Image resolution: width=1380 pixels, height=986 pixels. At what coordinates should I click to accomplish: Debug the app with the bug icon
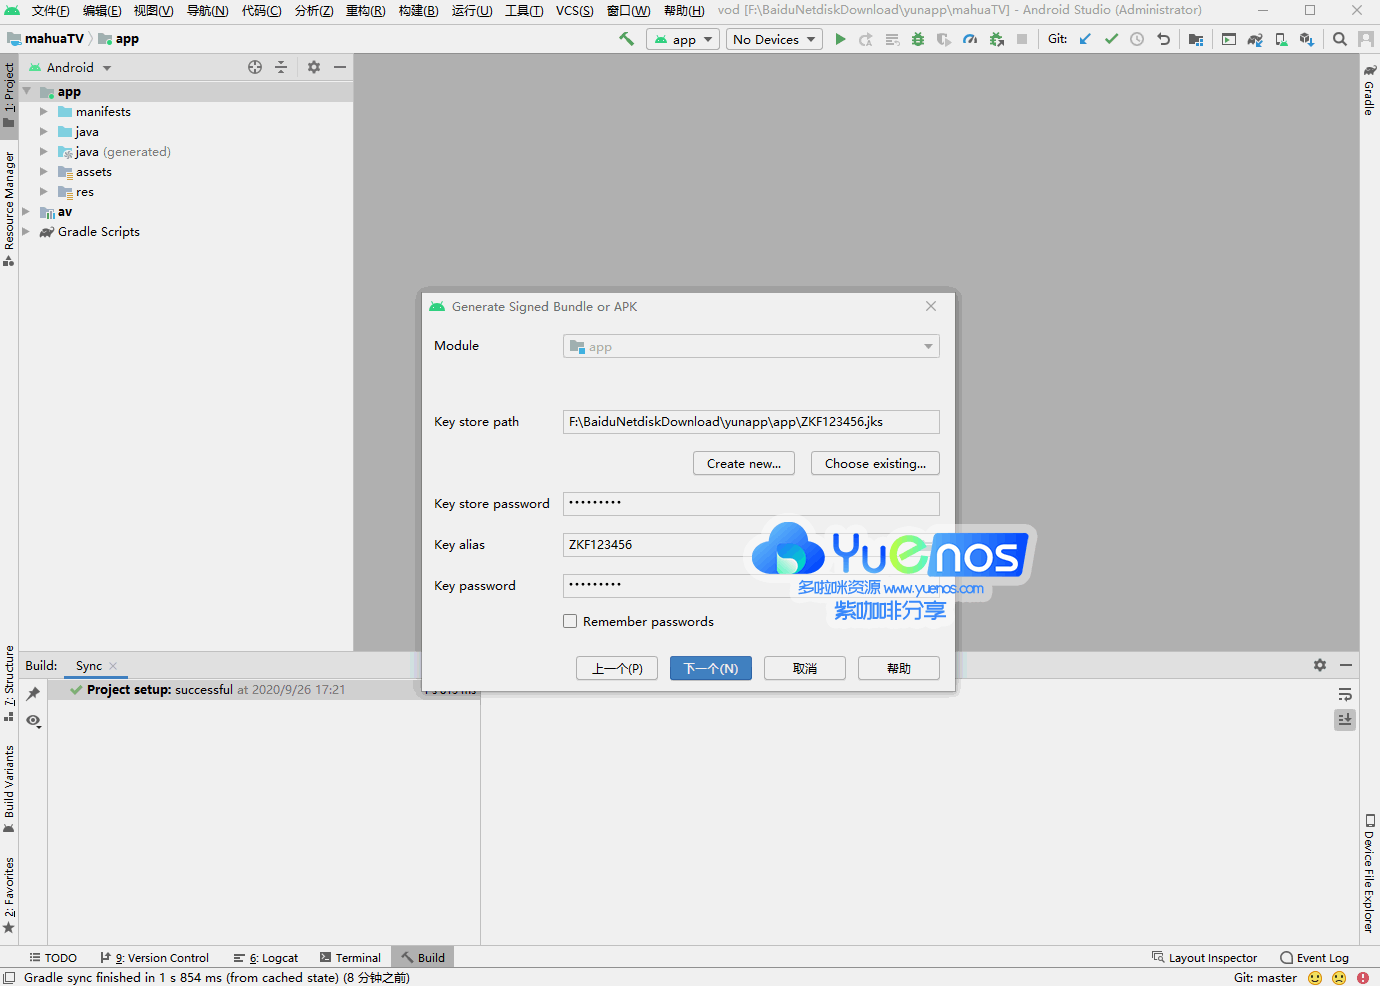(918, 39)
